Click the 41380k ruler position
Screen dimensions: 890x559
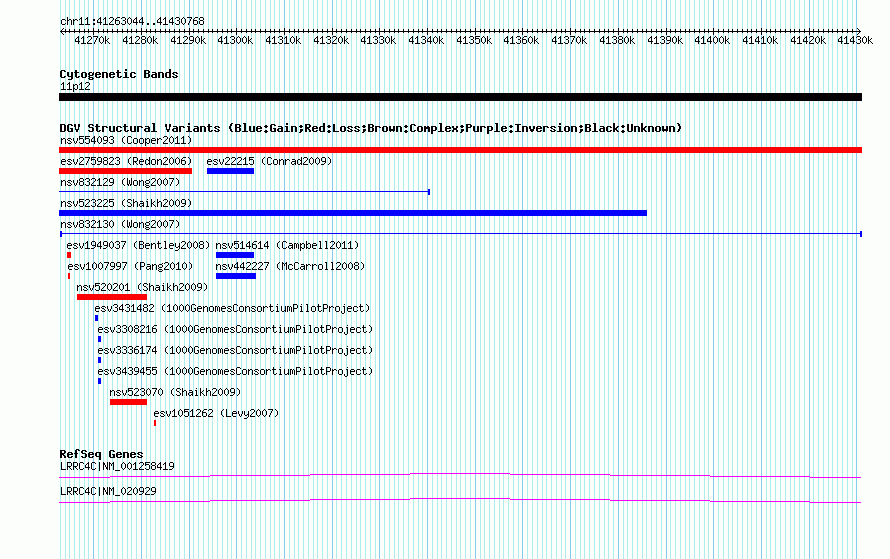pyautogui.click(x=617, y=40)
